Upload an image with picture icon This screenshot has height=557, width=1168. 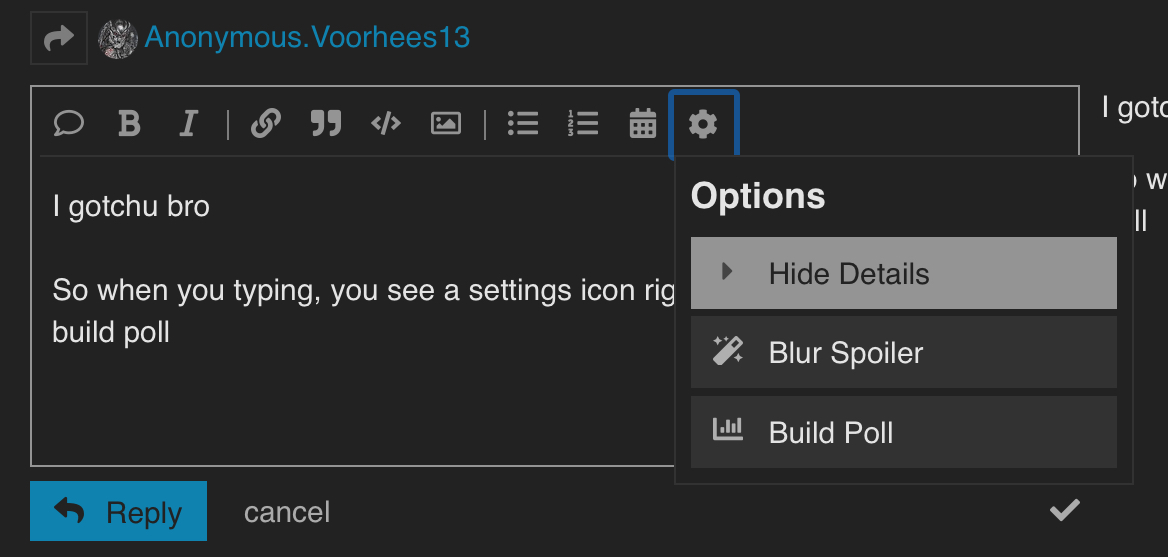(x=446, y=124)
